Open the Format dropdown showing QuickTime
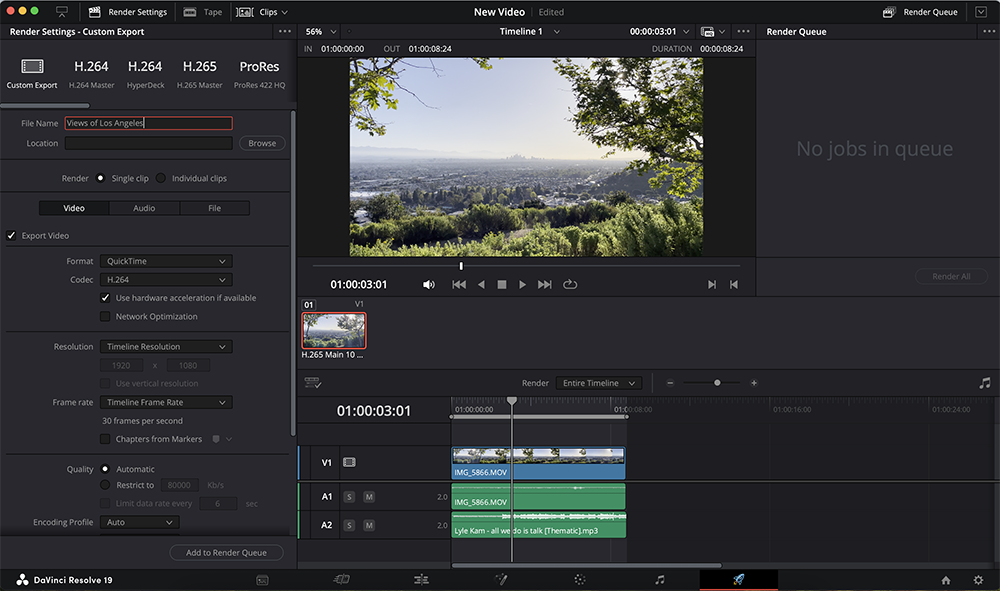The width and height of the screenshot is (1000, 591). pos(165,260)
